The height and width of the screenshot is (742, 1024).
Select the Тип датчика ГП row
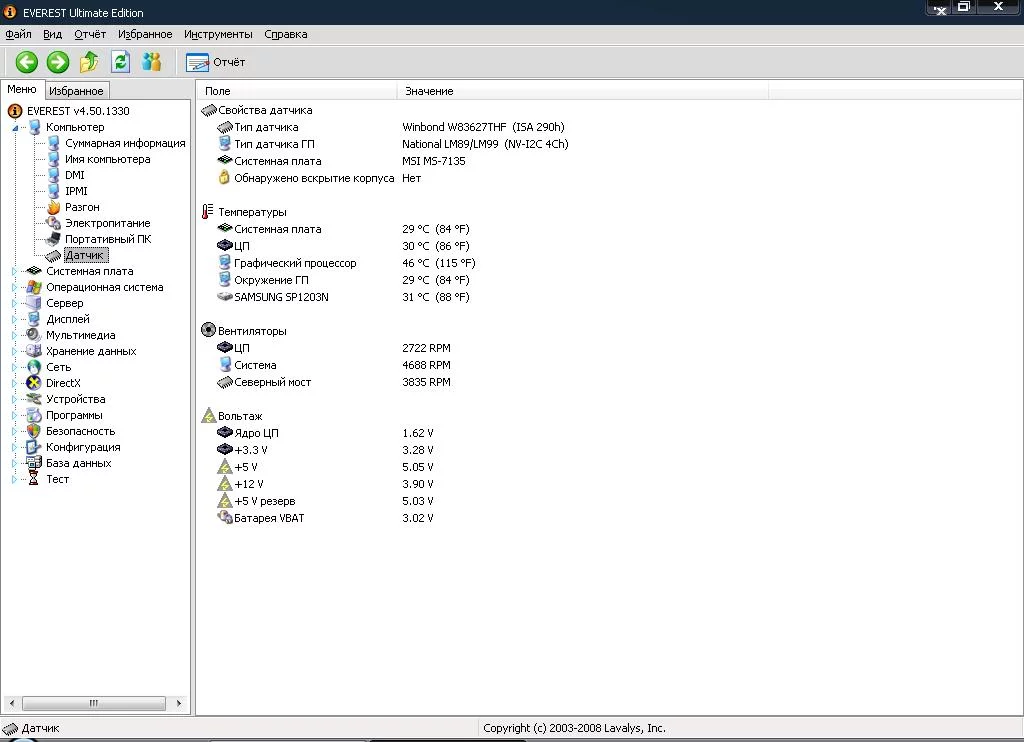click(392, 144)
